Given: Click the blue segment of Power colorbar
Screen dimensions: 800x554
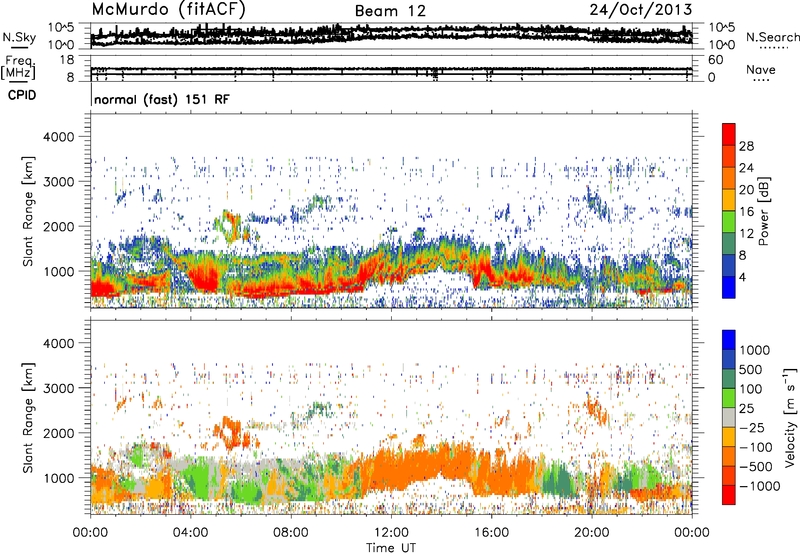Looking at the screenshot, I should (x=729, y=288).
